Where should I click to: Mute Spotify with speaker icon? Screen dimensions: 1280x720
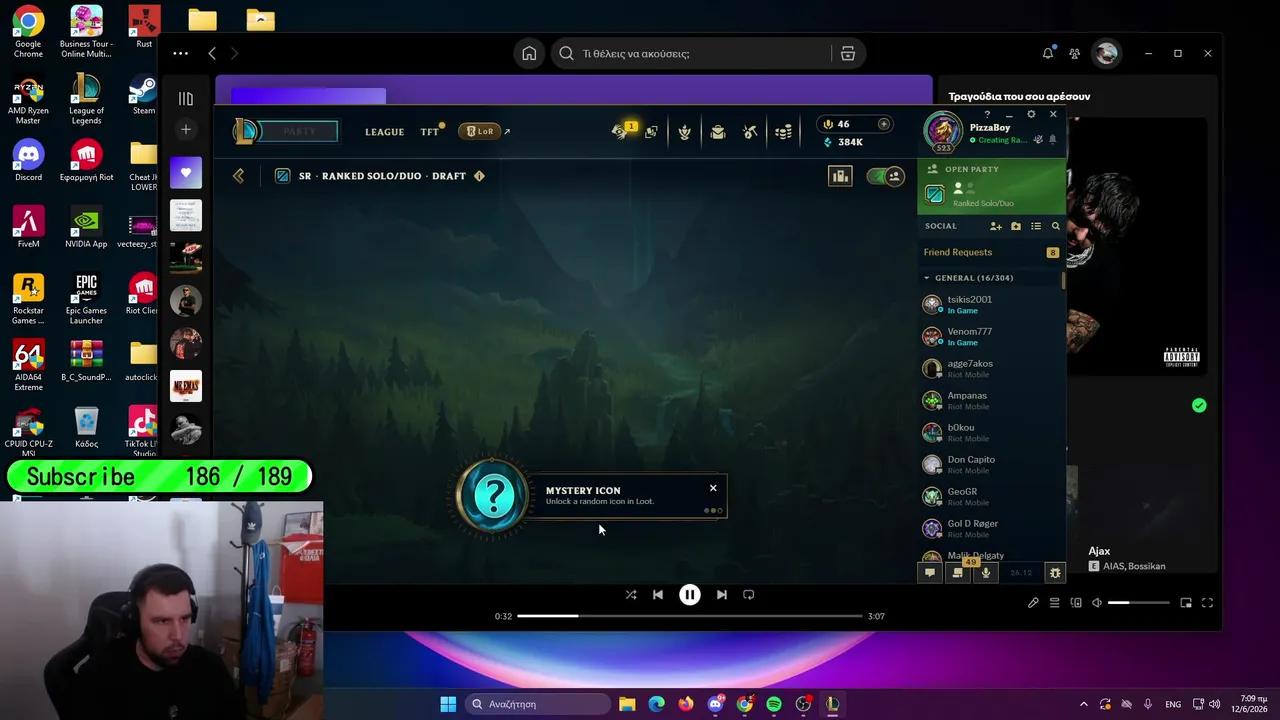1097,603
